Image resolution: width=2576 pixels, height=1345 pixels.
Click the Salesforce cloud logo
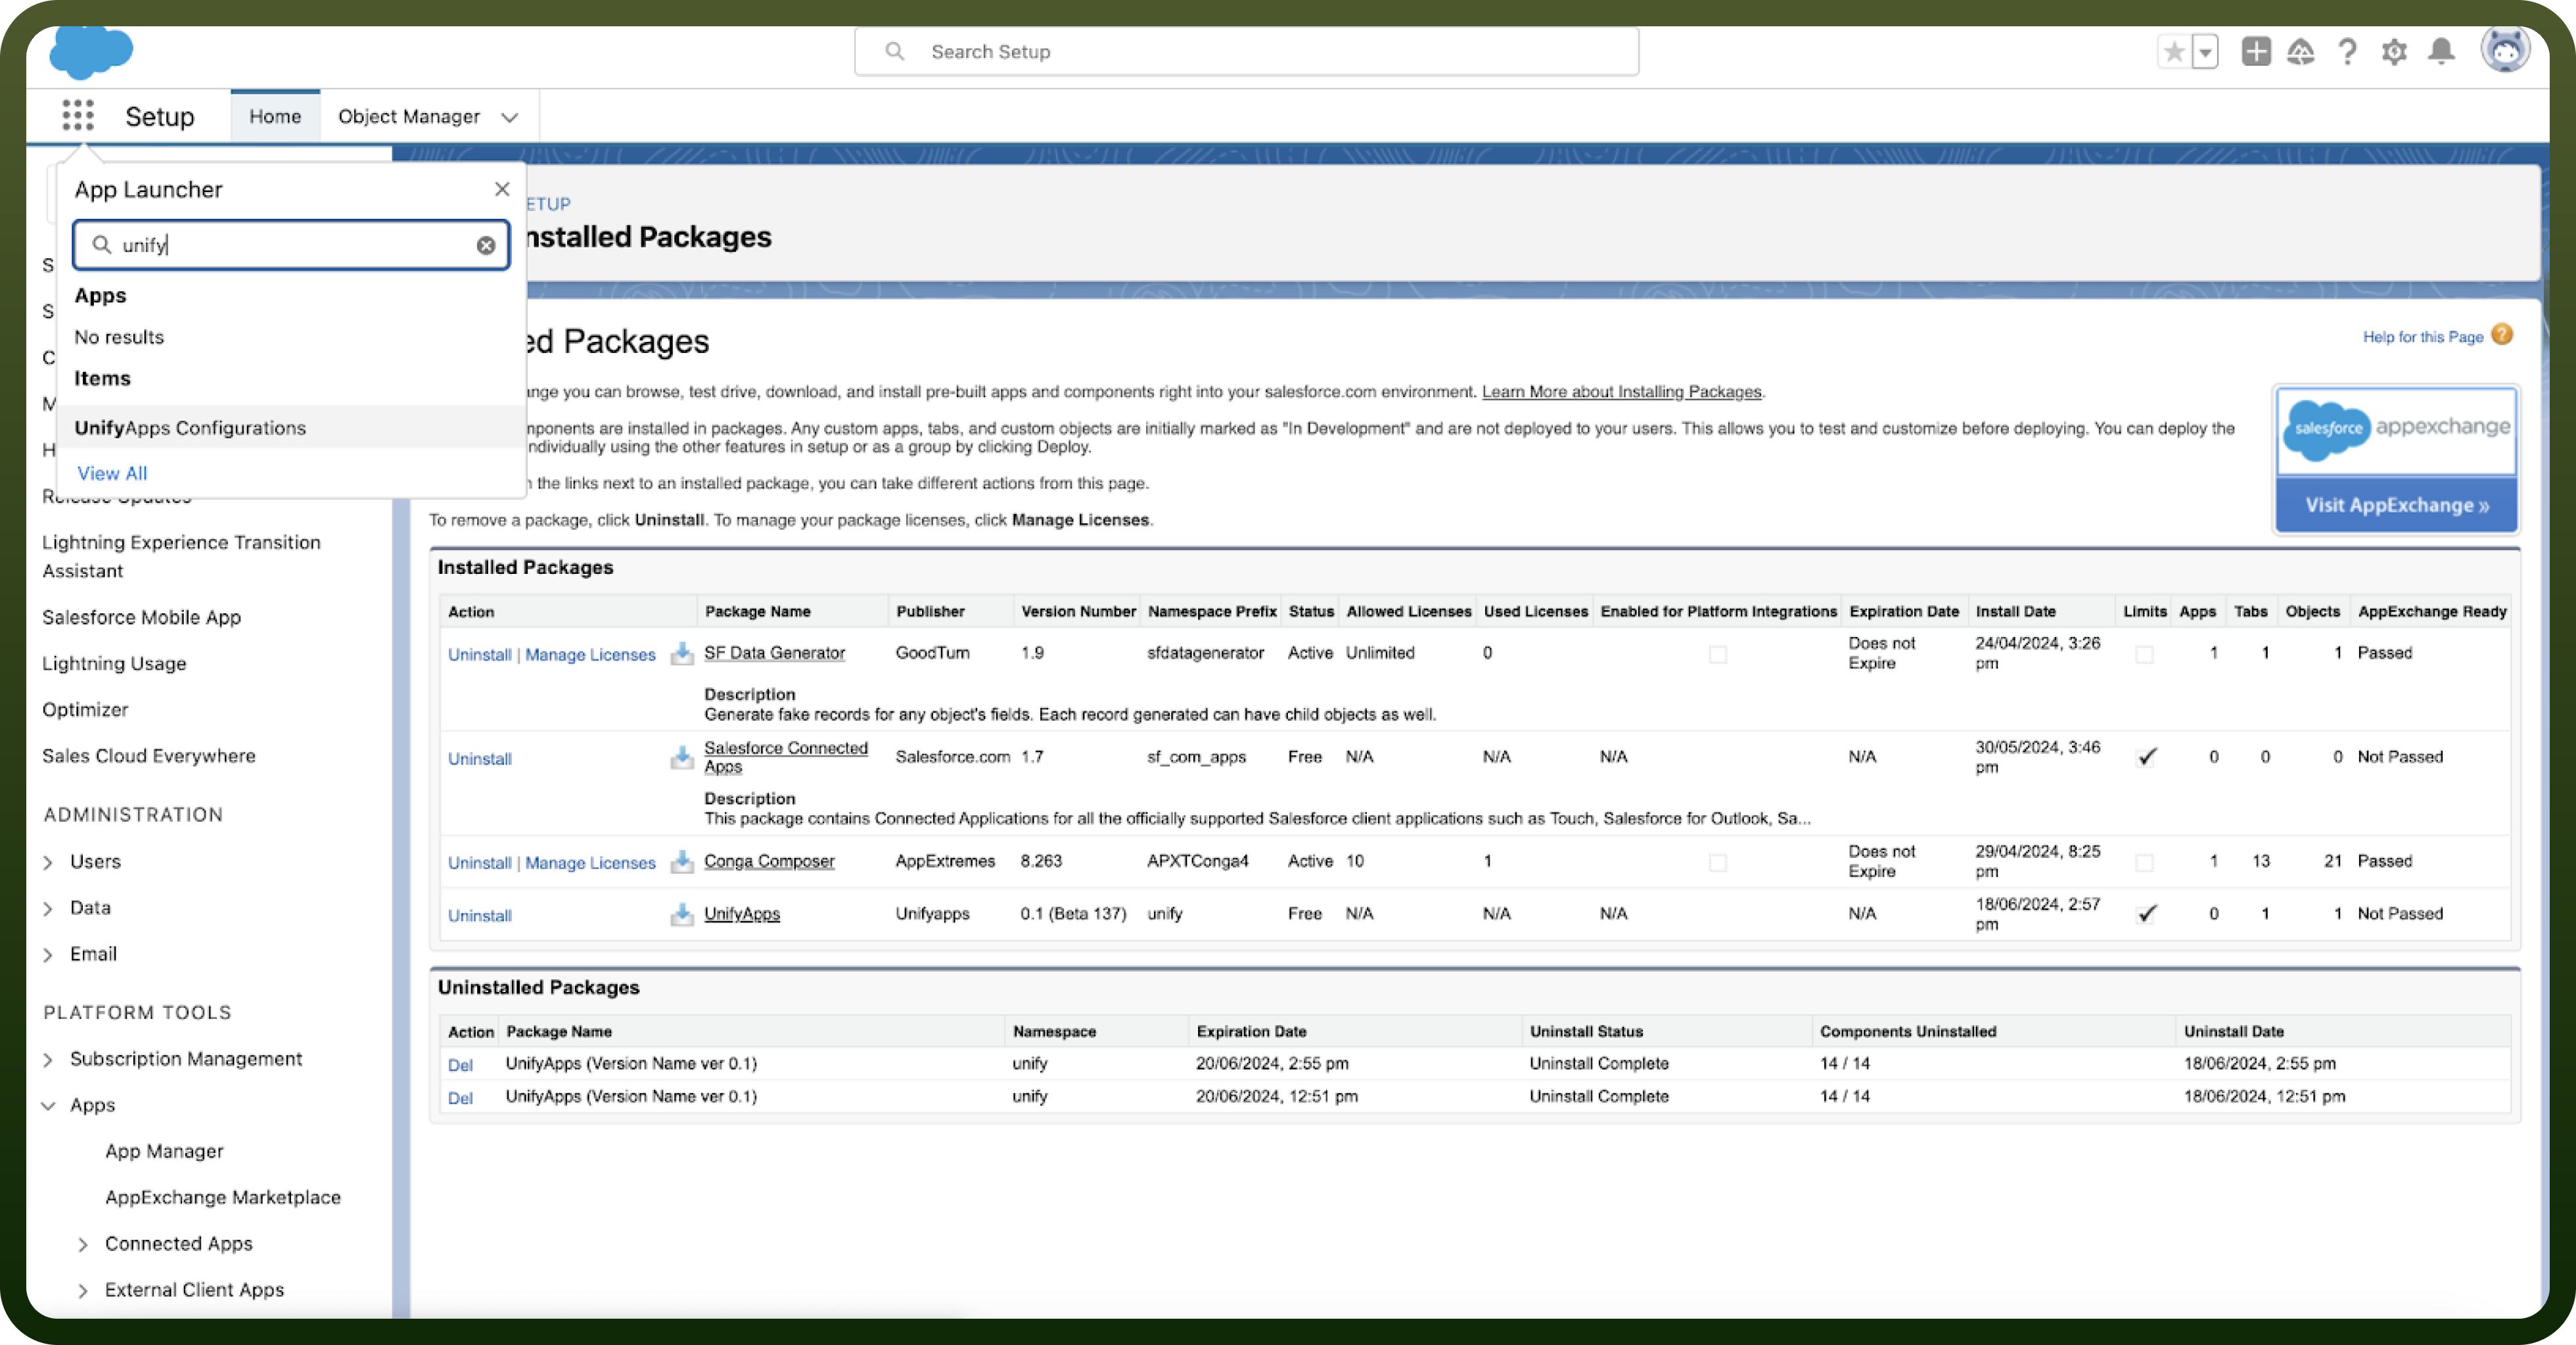(x=91, y=52)
